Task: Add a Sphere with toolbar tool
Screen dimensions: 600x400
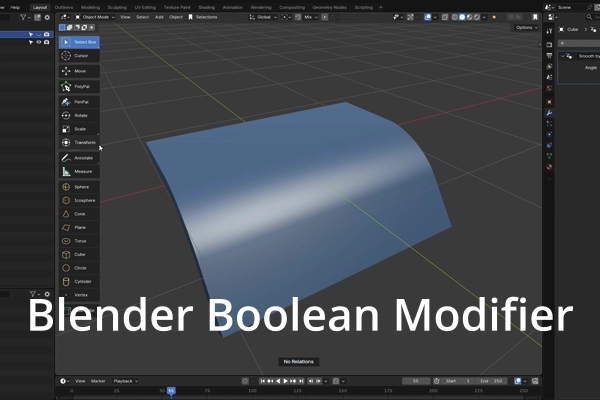Action: point(79,187)
